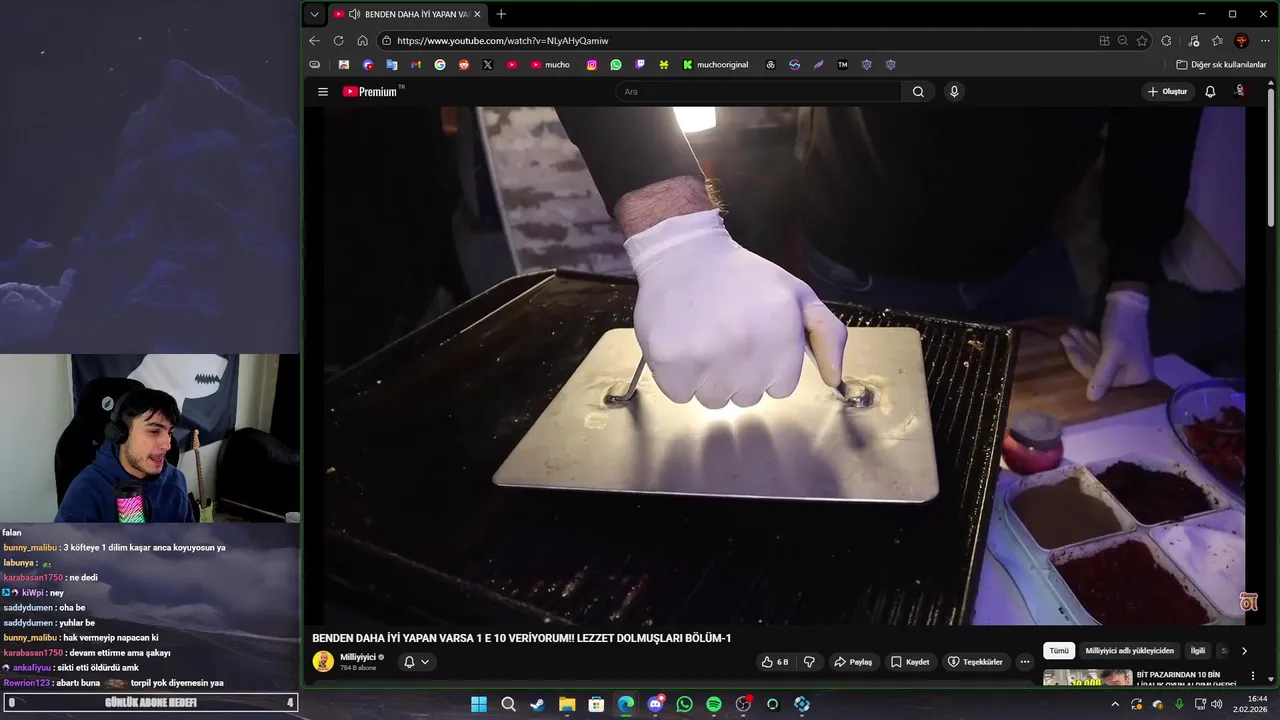
Task: Like the video with thumbs up
Action: [x=775, y=662]
